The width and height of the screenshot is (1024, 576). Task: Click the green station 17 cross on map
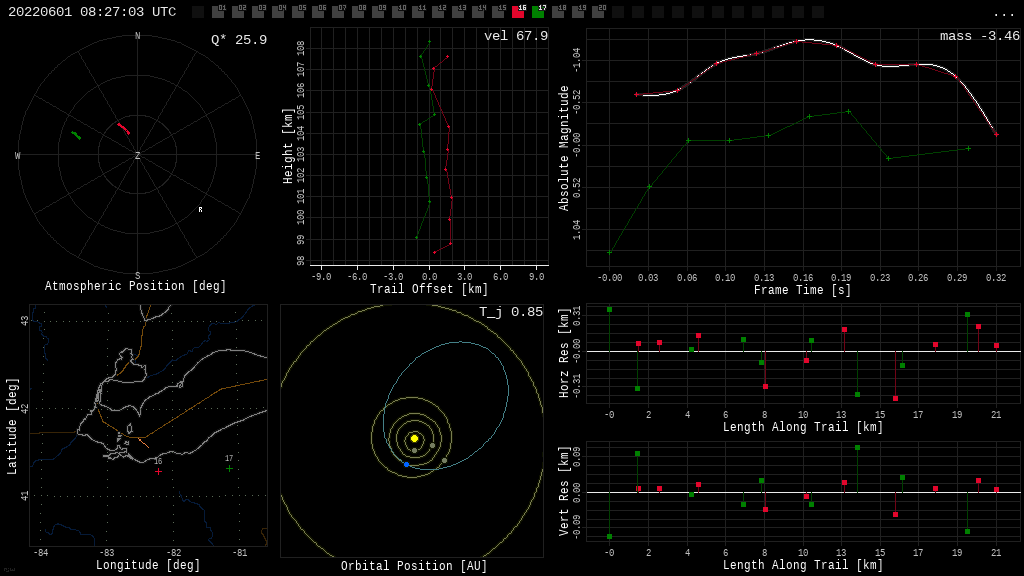click(229, 468)
